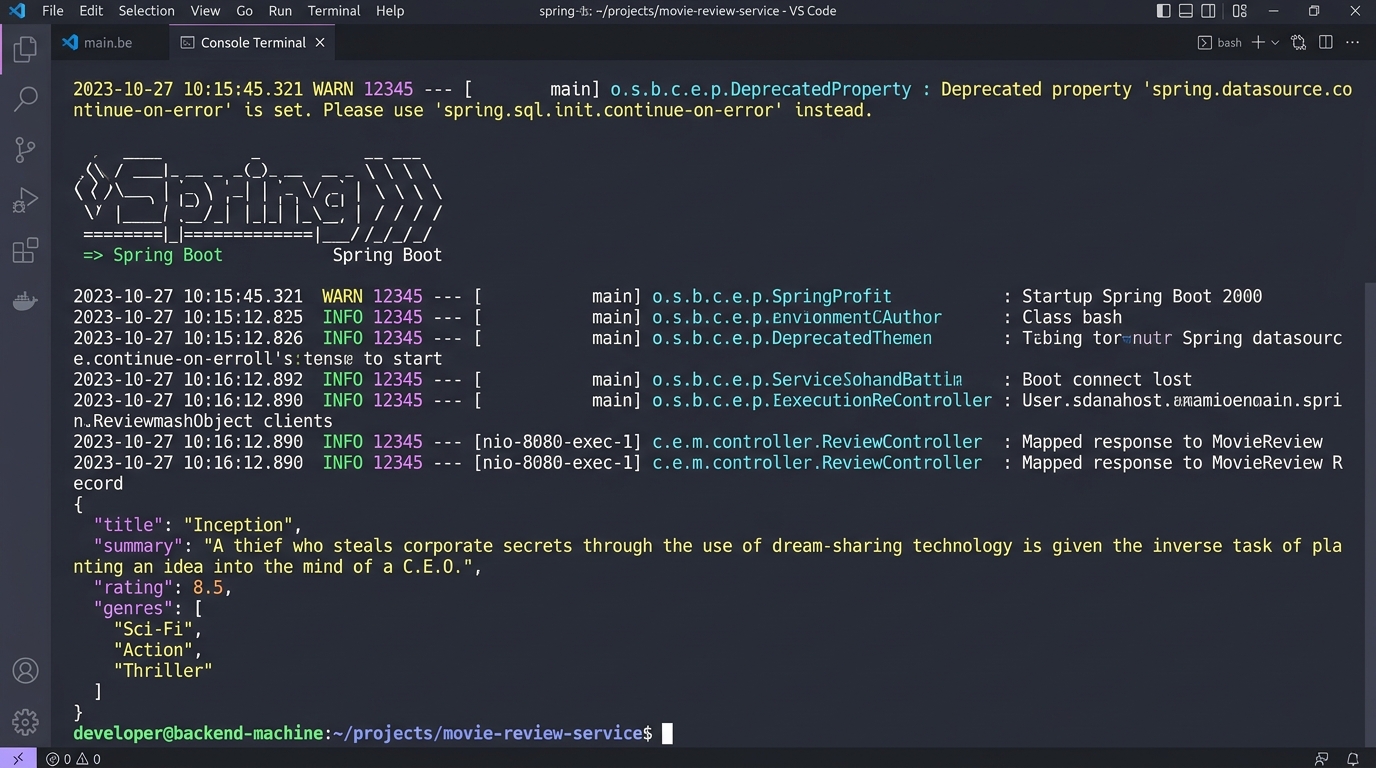Open the Docker view in the activity bar

[x=25, y=301]
